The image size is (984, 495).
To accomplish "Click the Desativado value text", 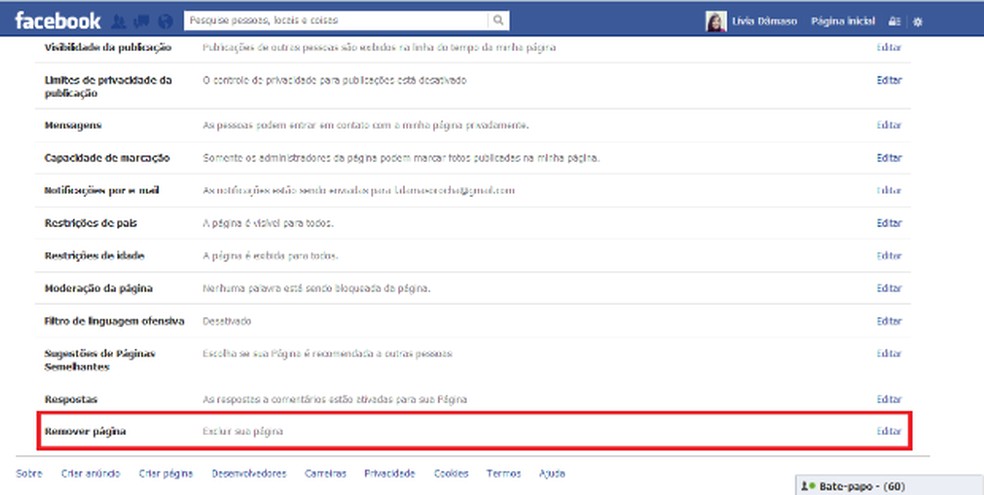I will tap(227, 321).
